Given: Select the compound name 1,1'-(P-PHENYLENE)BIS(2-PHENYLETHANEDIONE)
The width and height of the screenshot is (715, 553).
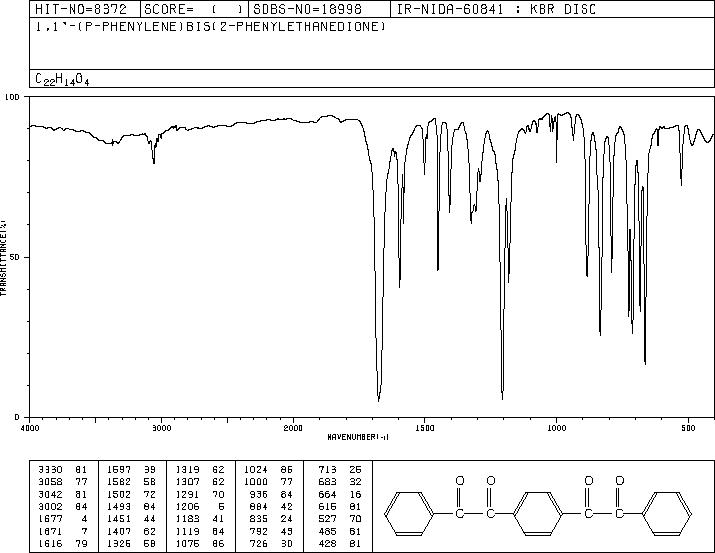Looking at the screenshot, I should (211, 27).
